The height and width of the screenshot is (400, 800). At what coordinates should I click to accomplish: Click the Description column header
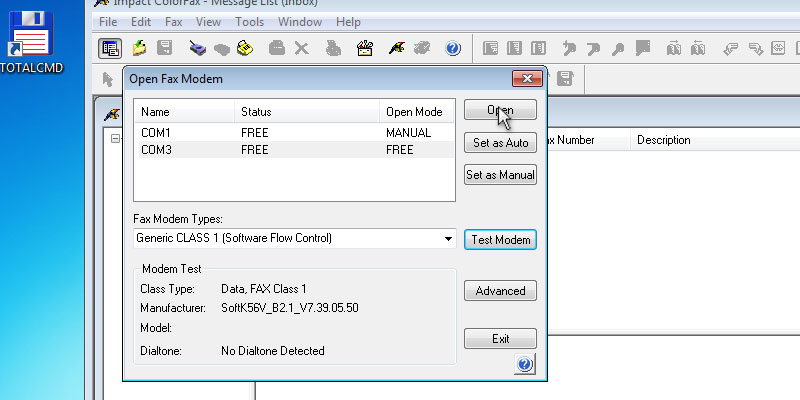664,140
